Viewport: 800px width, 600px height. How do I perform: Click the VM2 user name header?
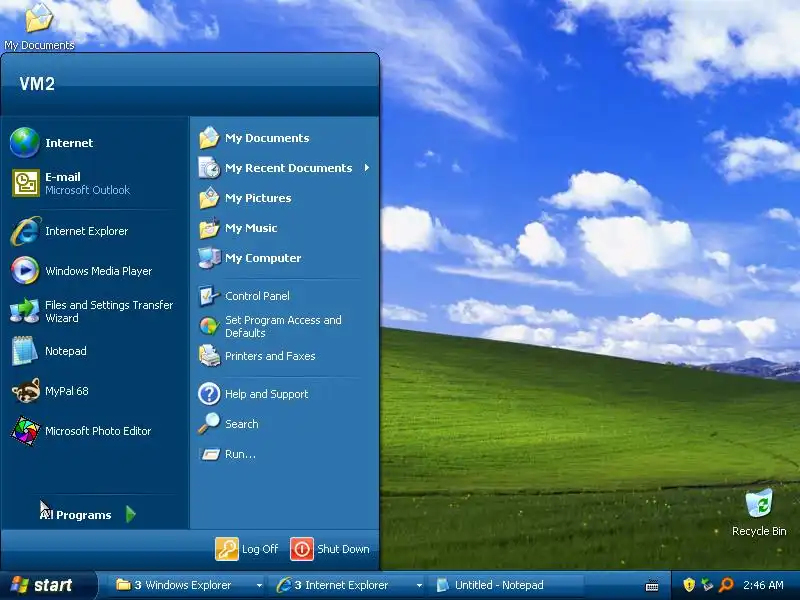[37, 83]
